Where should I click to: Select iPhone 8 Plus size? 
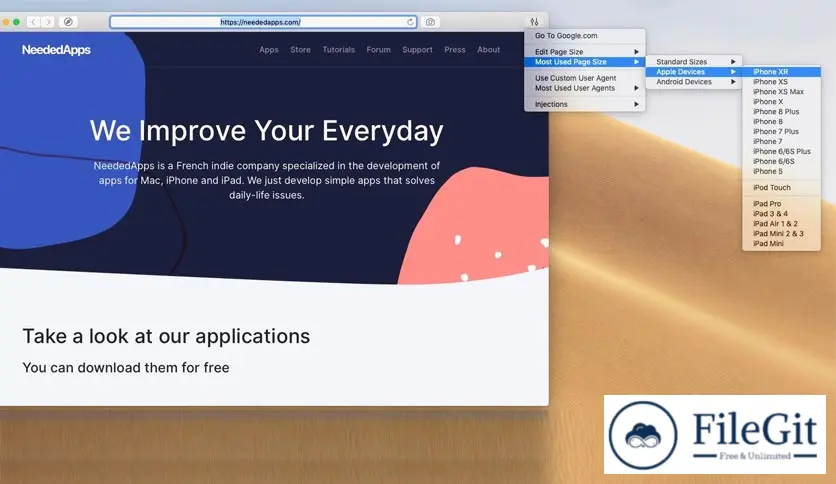tap(782, 111)
